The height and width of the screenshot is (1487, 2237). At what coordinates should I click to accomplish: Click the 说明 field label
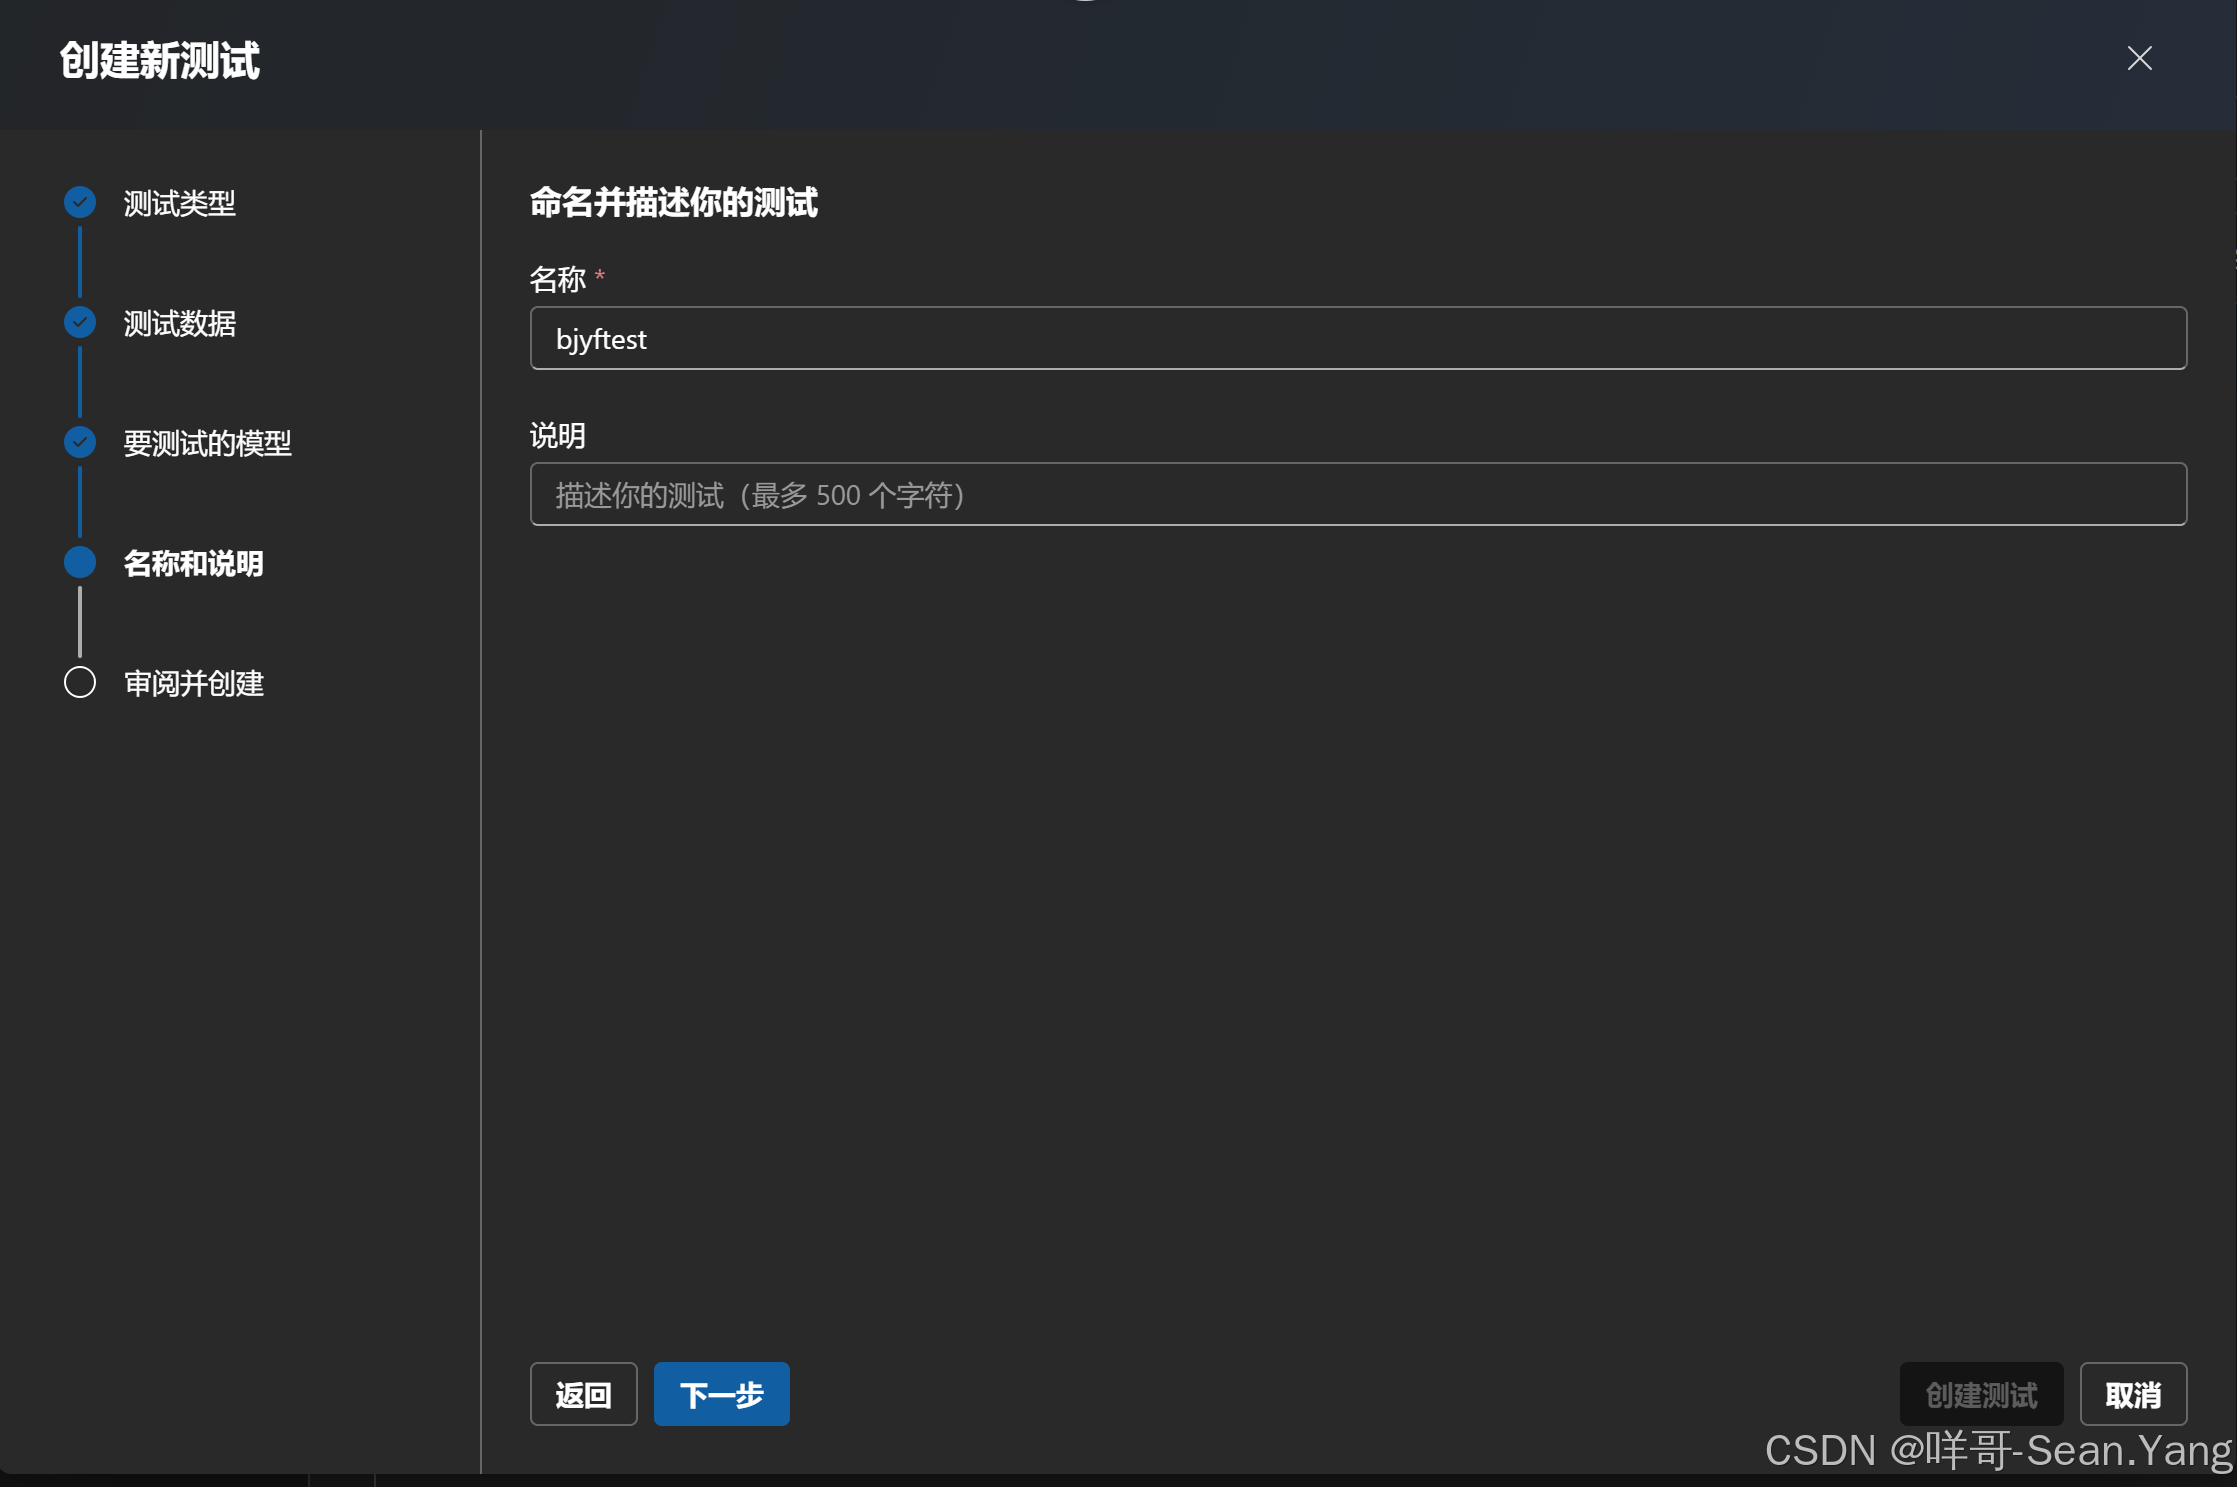point(558,436)
